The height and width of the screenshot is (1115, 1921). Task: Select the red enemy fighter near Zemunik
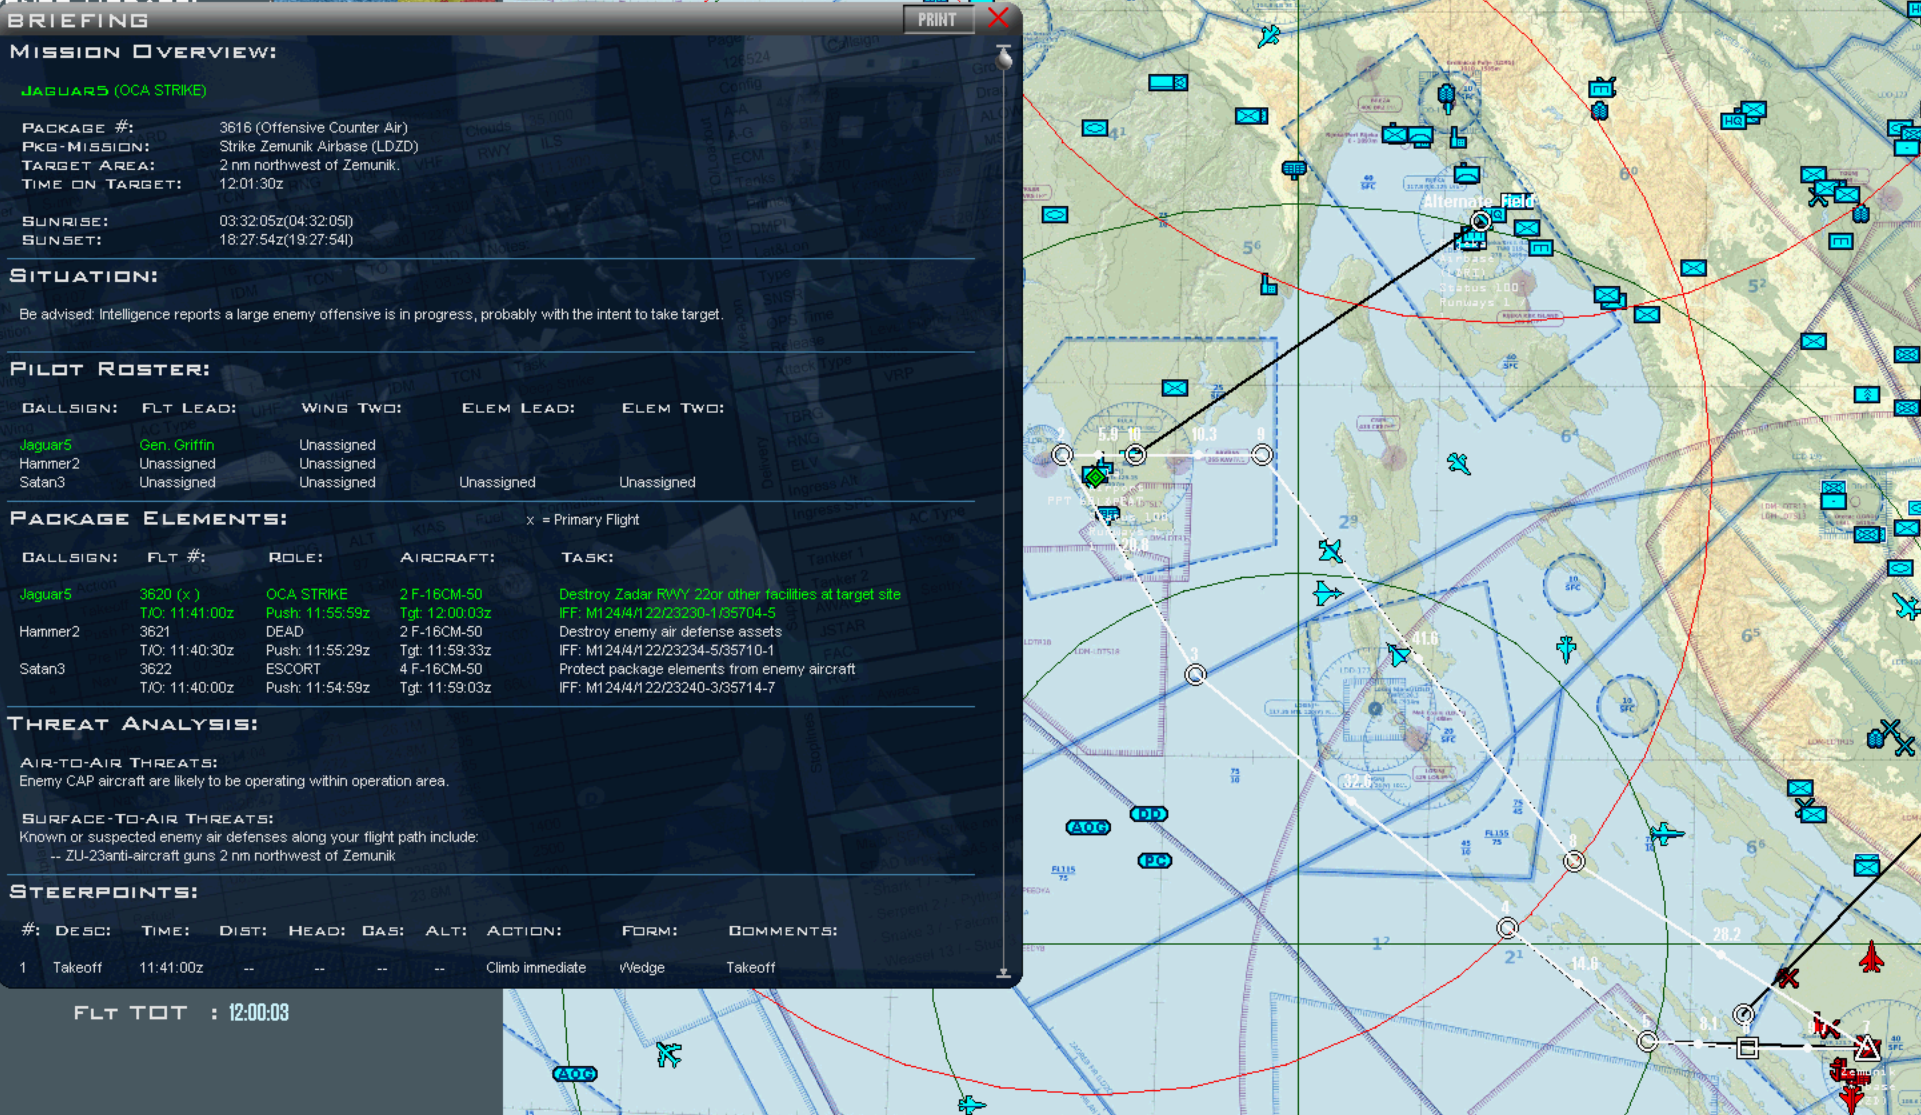click(1871, 957)
